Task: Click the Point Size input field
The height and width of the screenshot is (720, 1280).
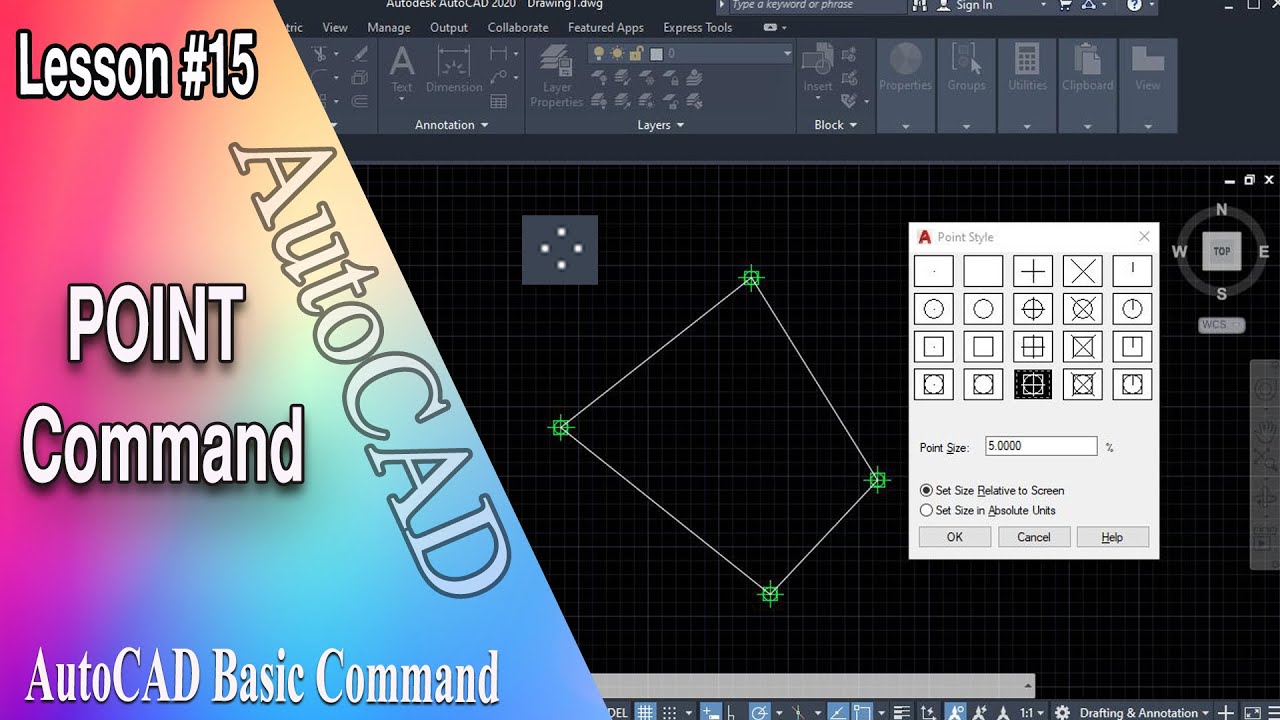Action: pos(1041,447)
